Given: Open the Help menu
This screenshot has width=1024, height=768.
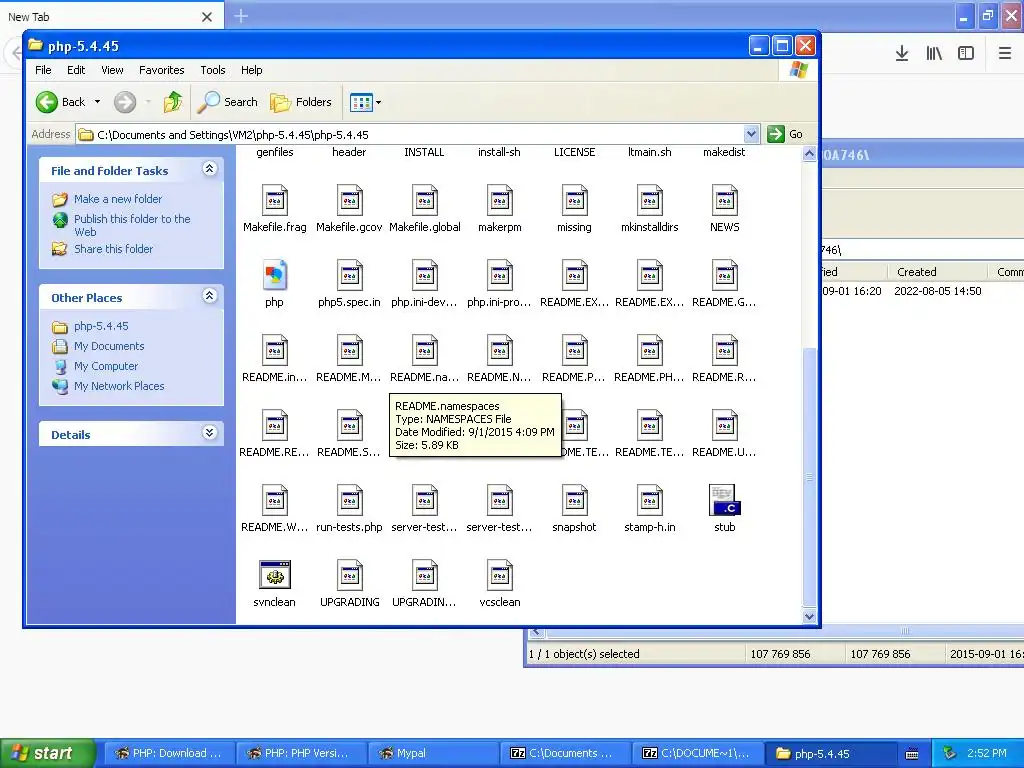Looking at the screenshot, I should 251,70.
